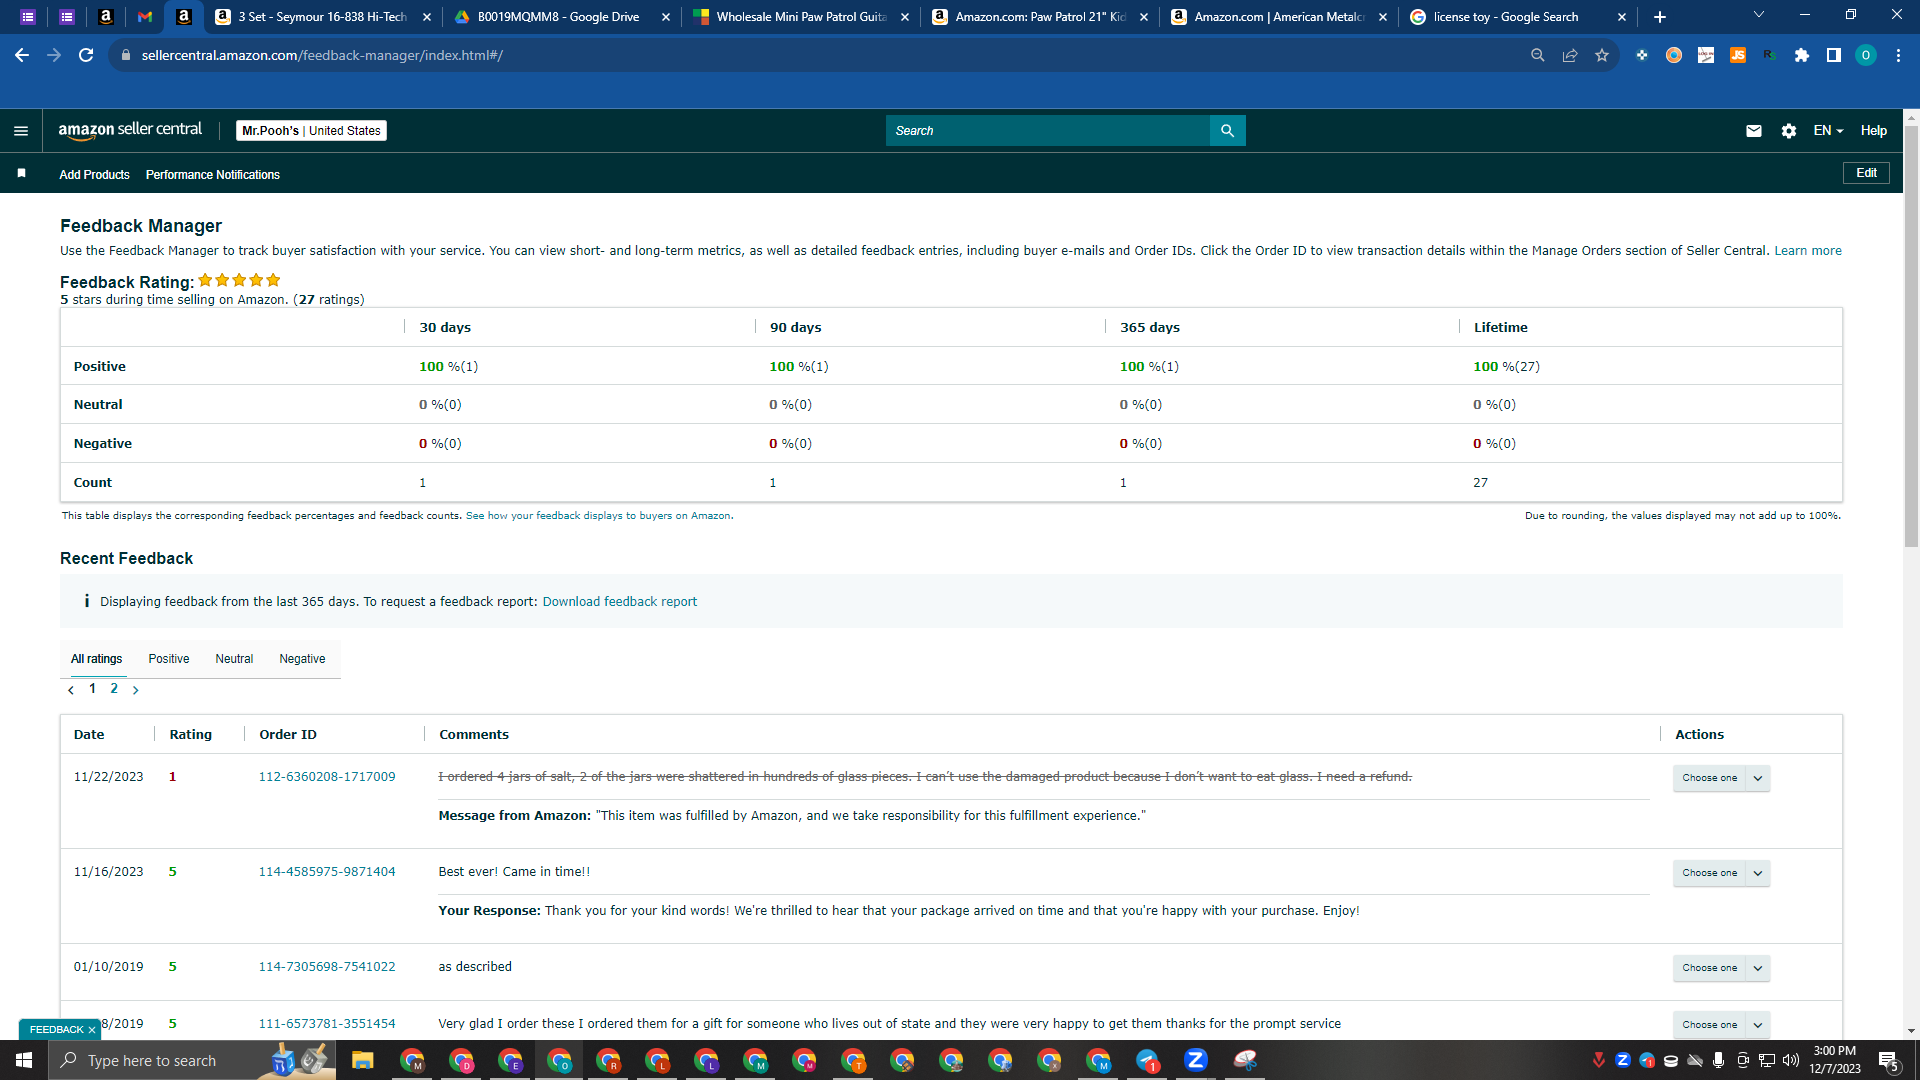
Task: Open the settings gear menu
Action: (1789, 131)
